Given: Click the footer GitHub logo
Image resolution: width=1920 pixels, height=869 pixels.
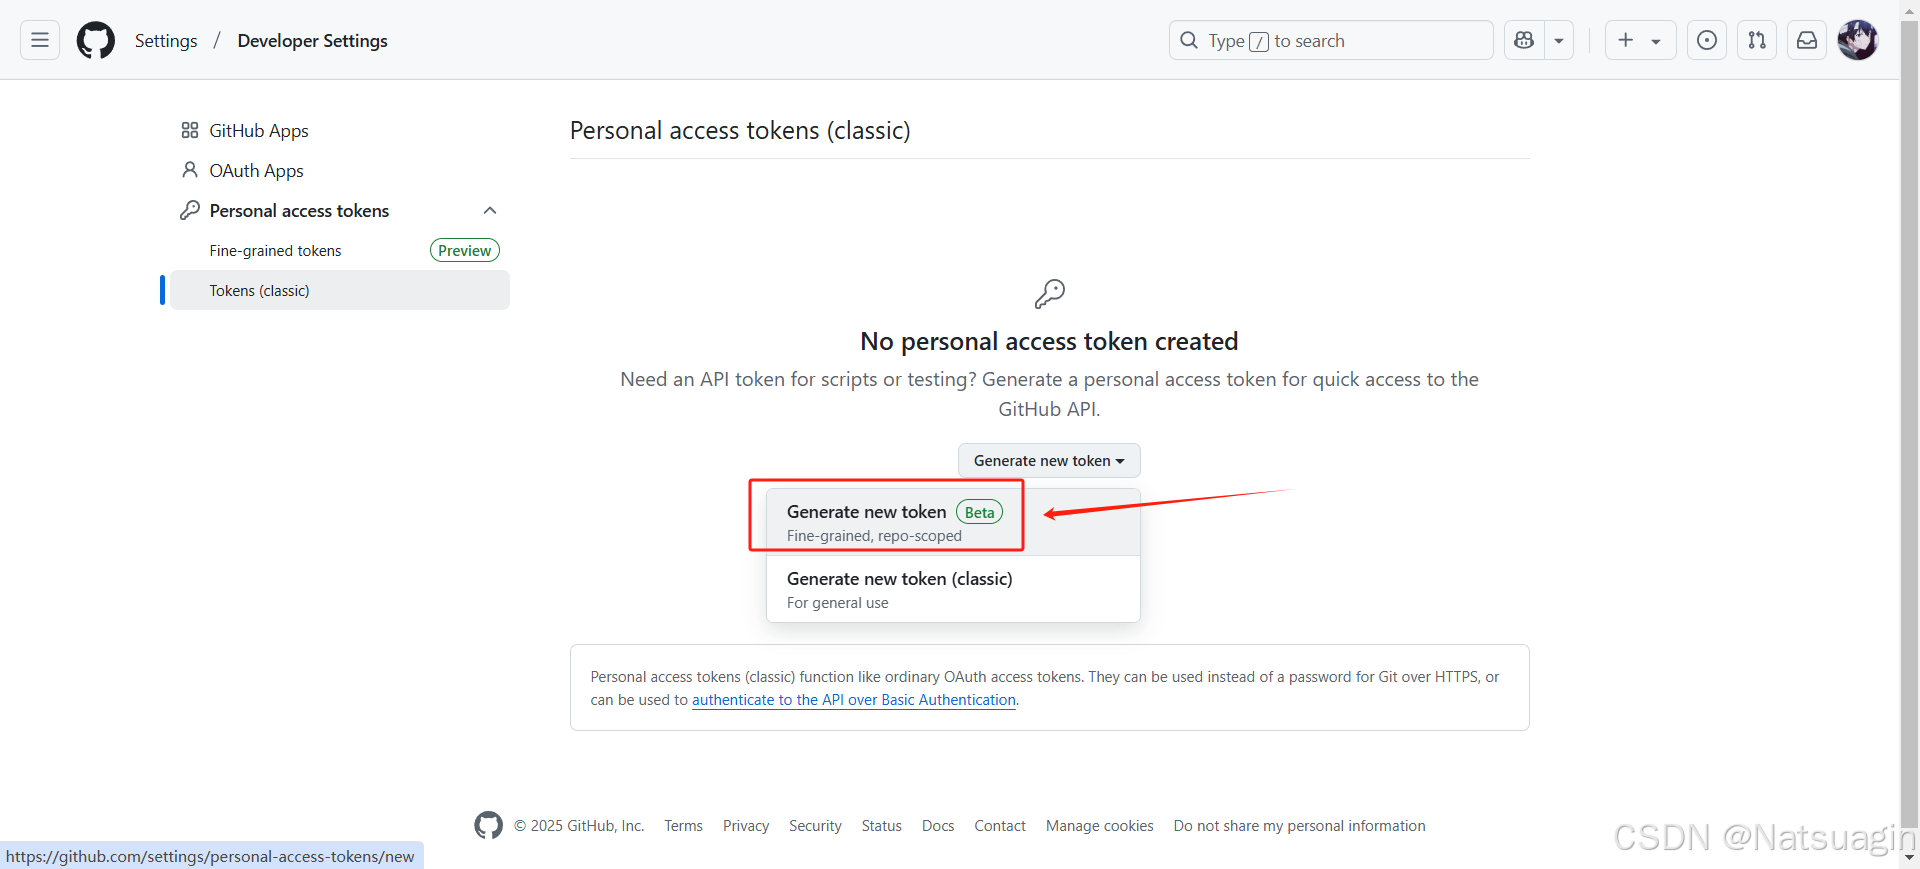Looking at the screenshot, I should [x=488, y=825].
